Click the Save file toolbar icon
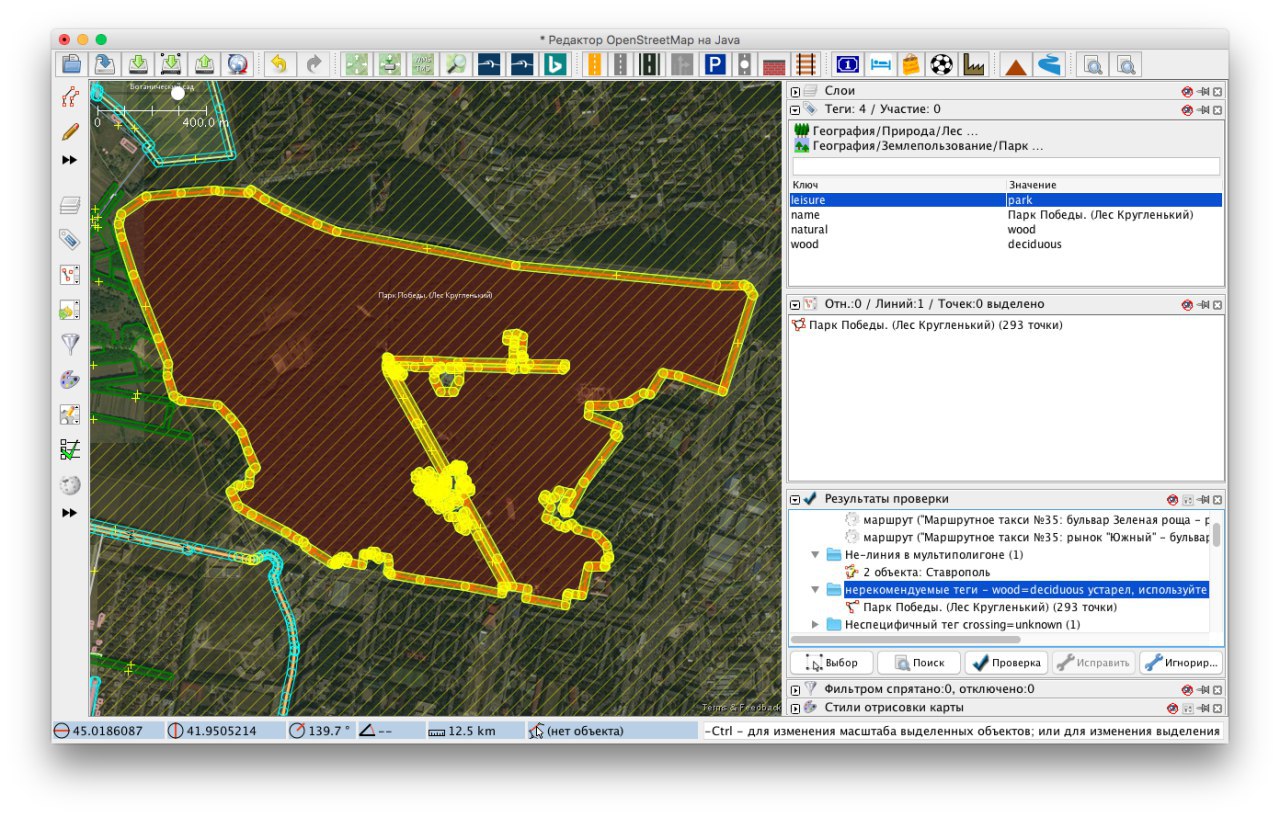 (105, 65)
